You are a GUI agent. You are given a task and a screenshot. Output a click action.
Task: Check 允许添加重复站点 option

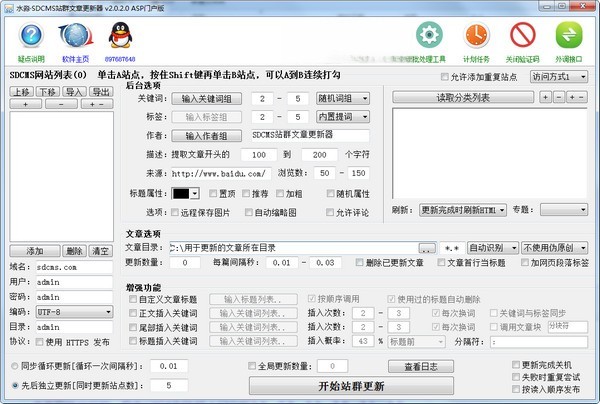click(x=444, y=77)
